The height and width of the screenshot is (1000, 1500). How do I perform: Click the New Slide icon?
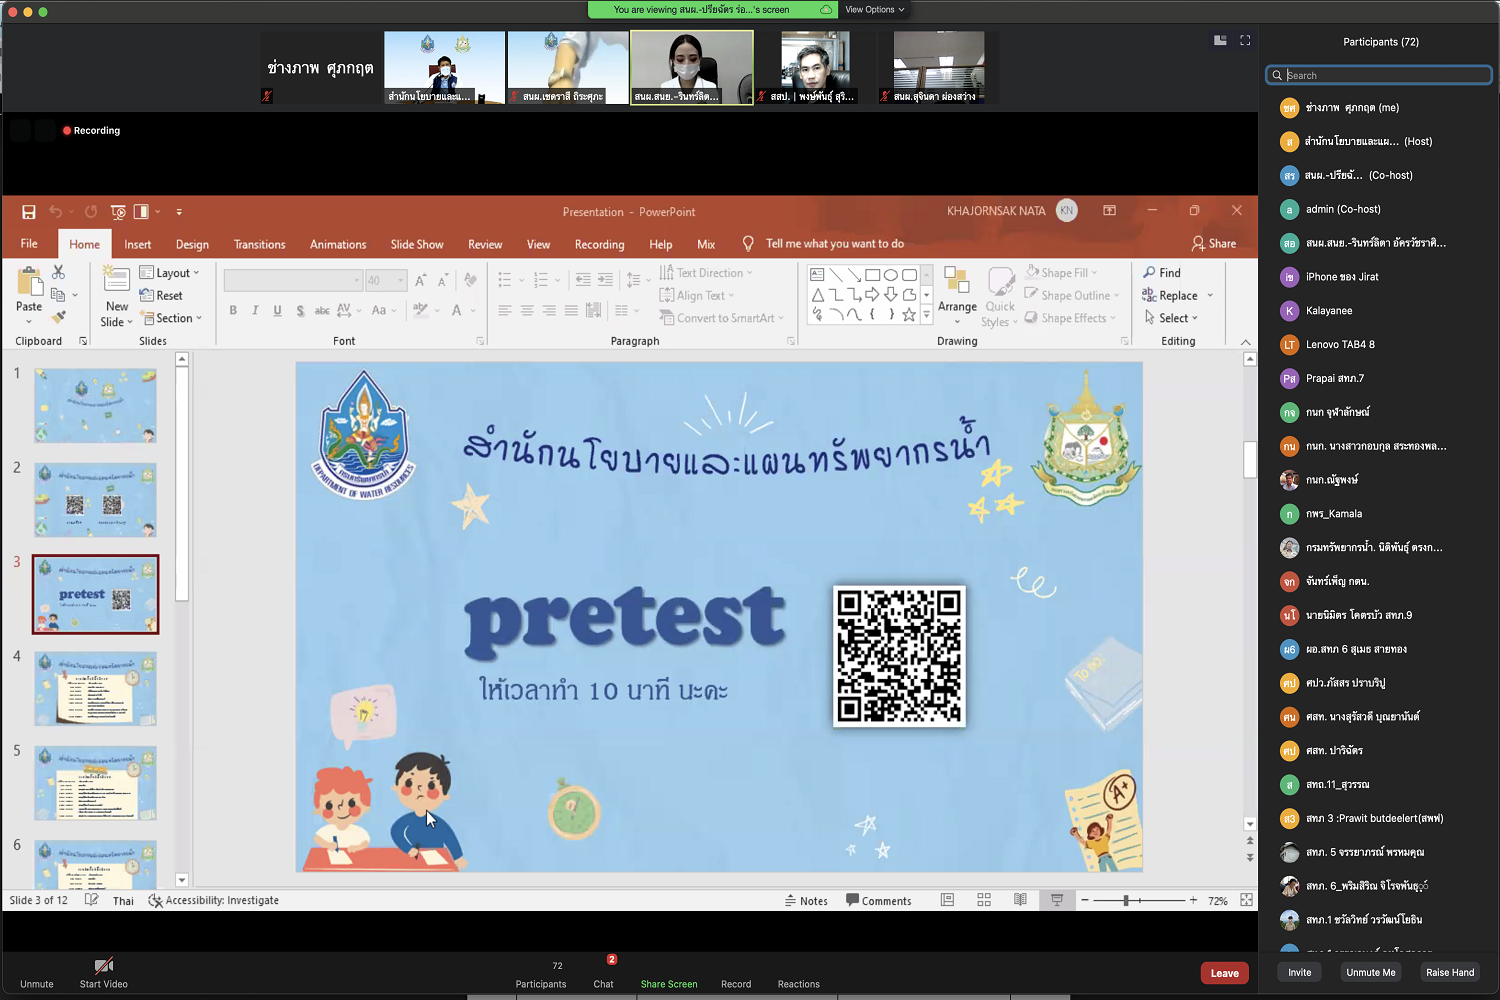(116, 280)
